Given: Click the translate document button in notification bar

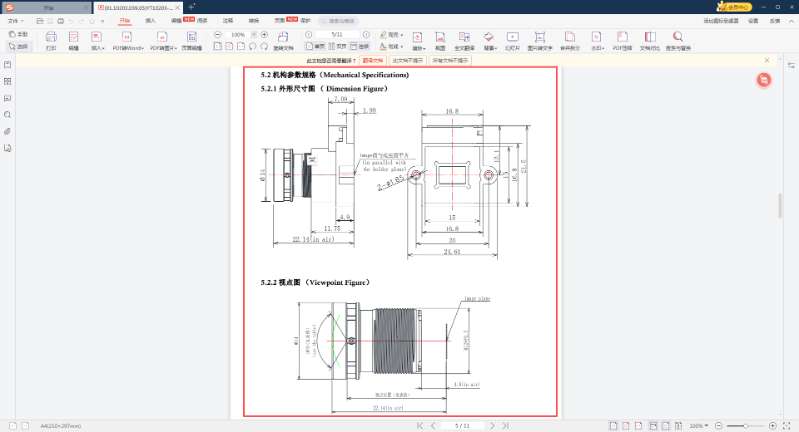Looking at the screenshot, I should pos(373,60).
